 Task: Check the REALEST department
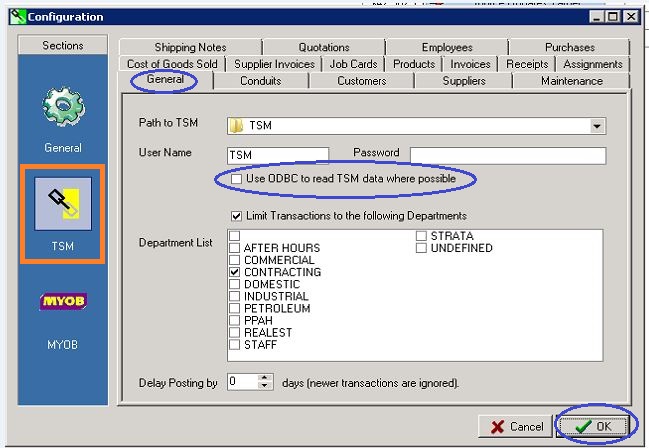coord(235,332)
